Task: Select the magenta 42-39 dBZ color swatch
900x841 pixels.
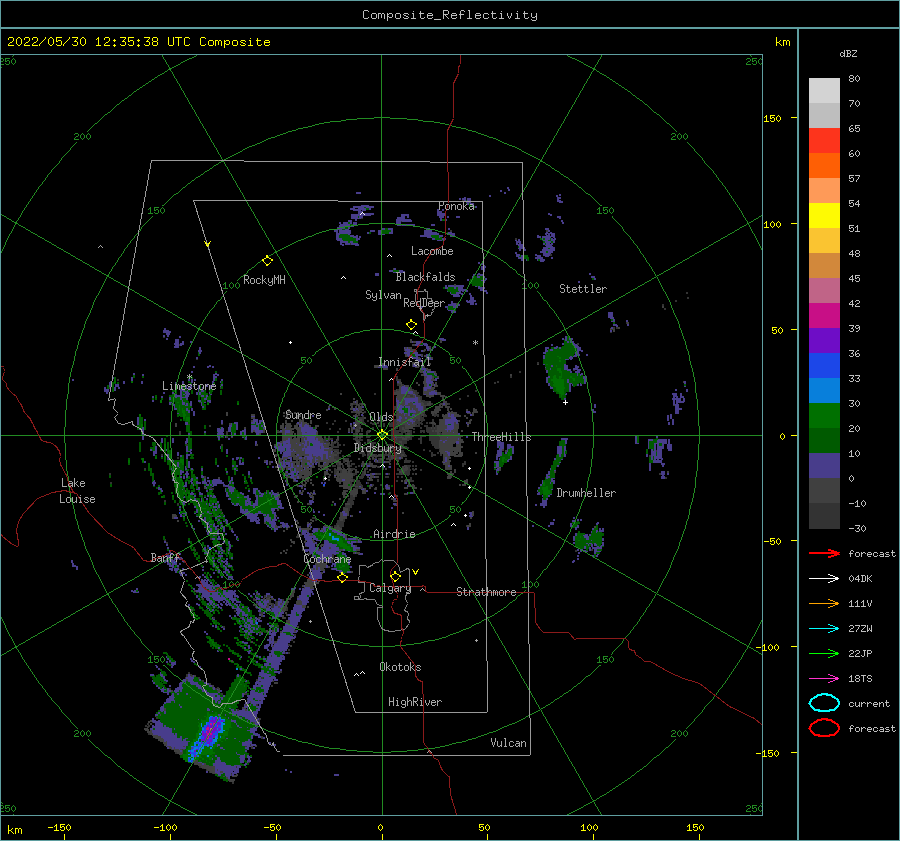Action: (x=824, y=316)
